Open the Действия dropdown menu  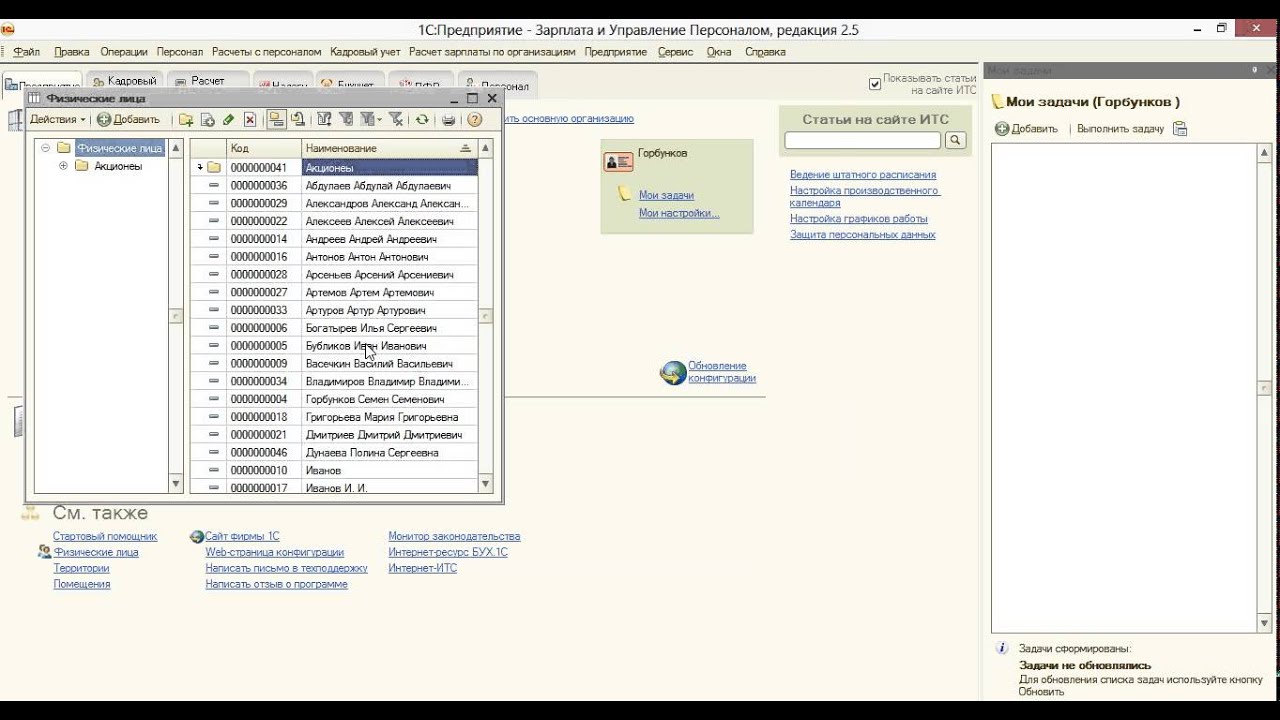[58, 120]
